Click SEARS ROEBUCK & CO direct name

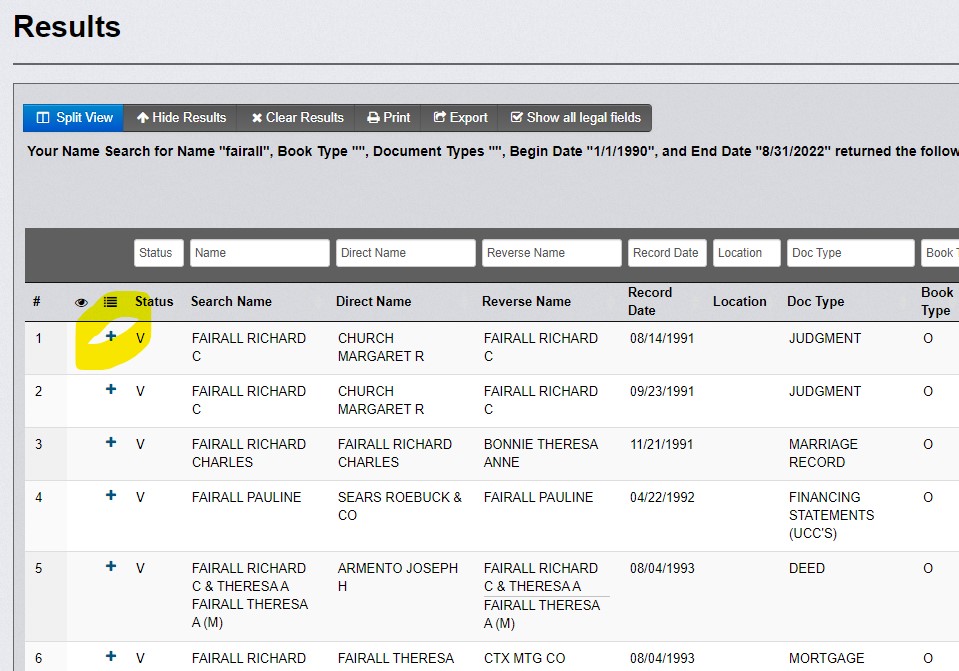click(x=400, y=506)
